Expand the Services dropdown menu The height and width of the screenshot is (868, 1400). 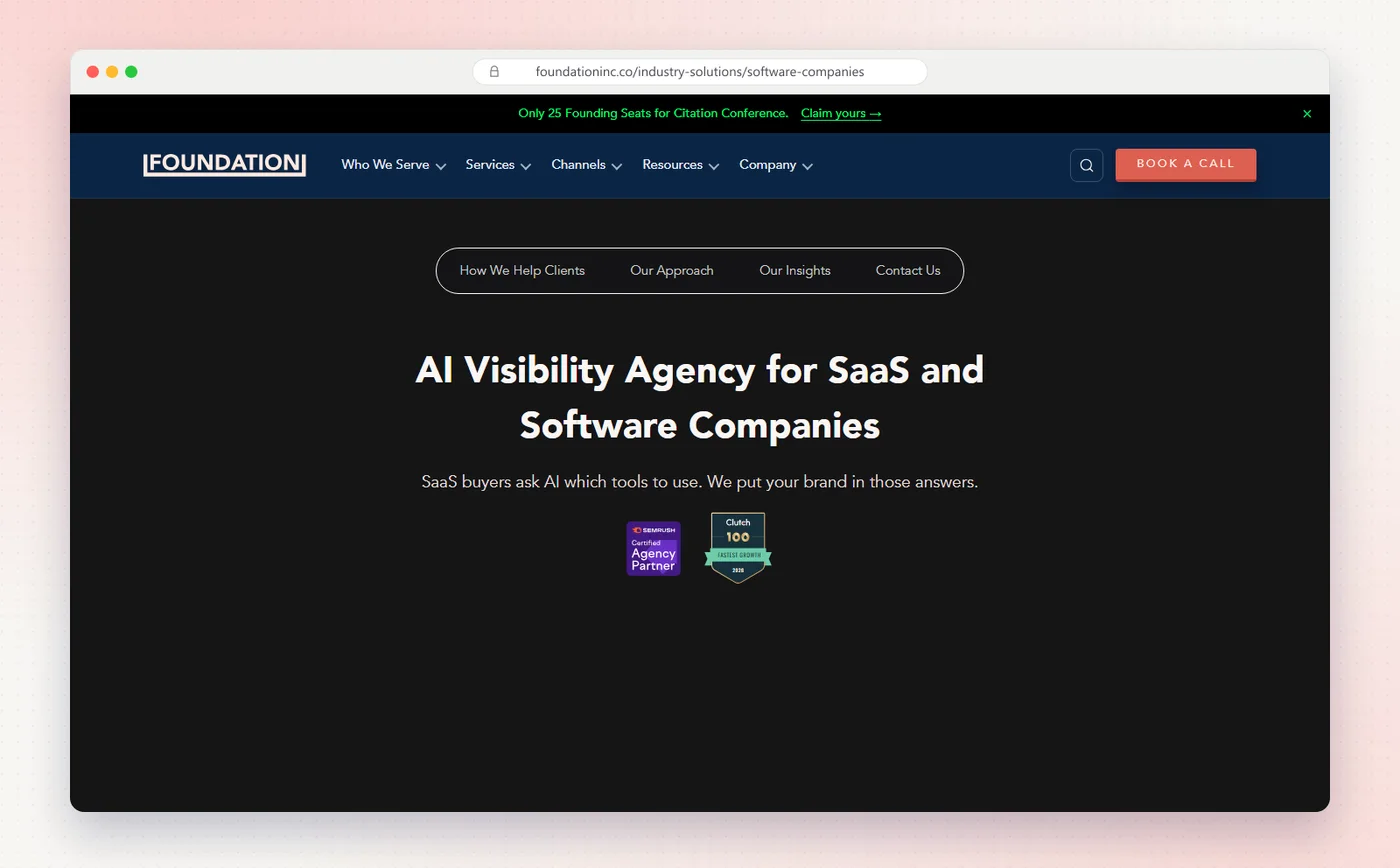(x=498, y=165)
